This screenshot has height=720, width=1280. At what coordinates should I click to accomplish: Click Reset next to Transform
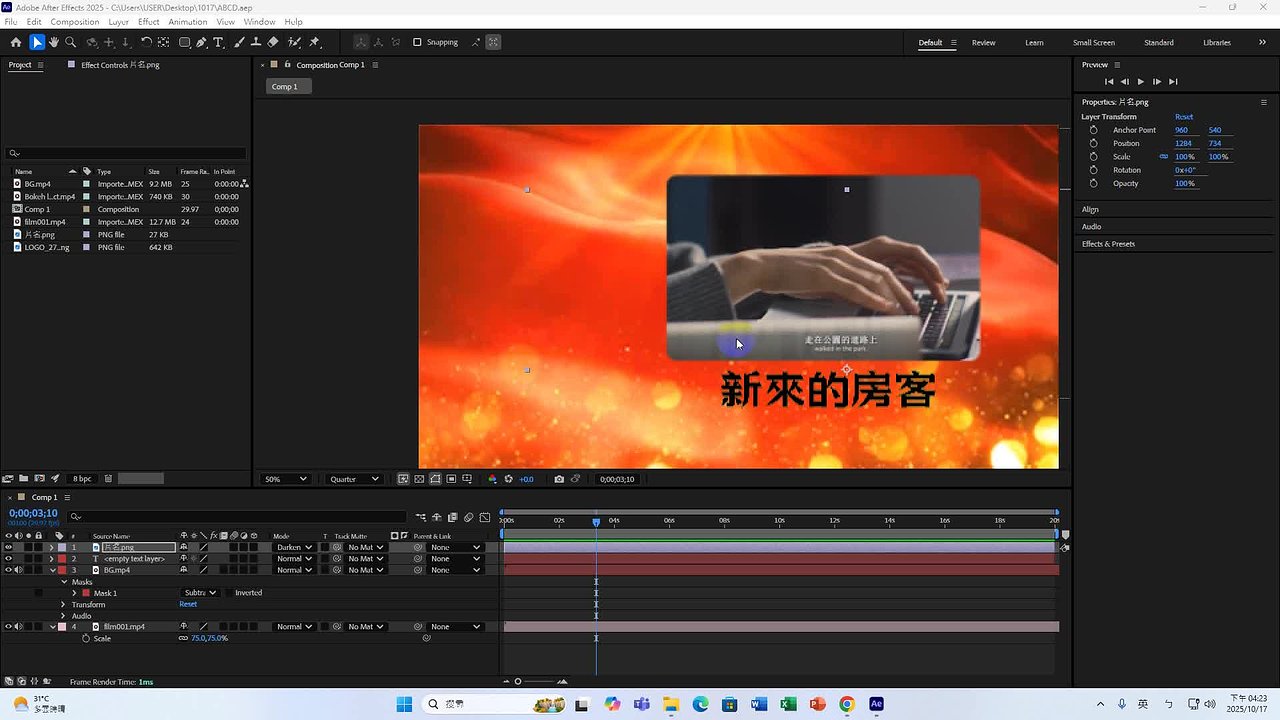coord(188,603)
